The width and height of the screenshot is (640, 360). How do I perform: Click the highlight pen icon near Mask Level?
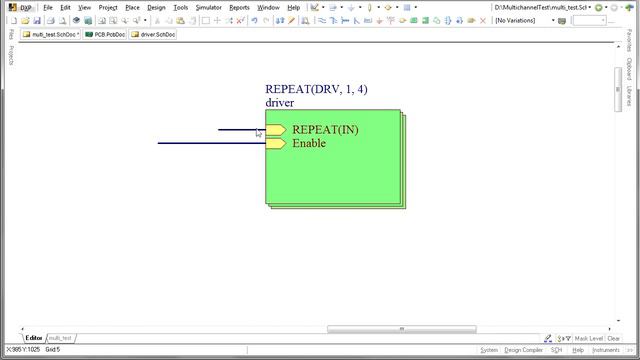(x=548, y=338)
